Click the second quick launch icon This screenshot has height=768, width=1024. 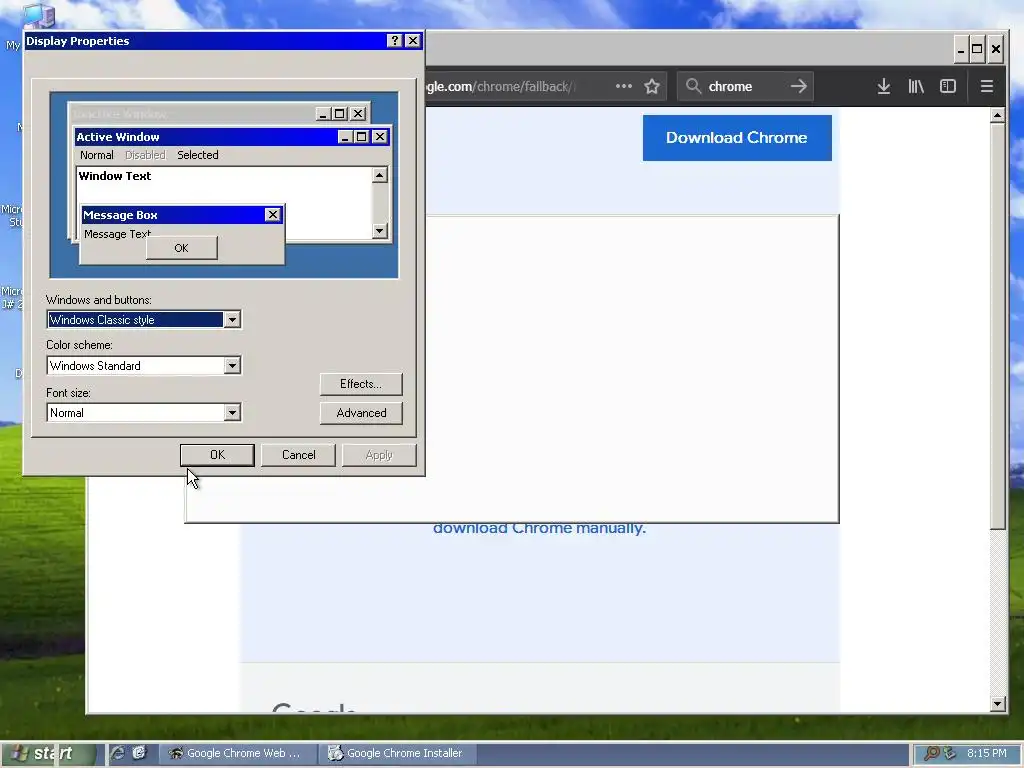point(140,753)
